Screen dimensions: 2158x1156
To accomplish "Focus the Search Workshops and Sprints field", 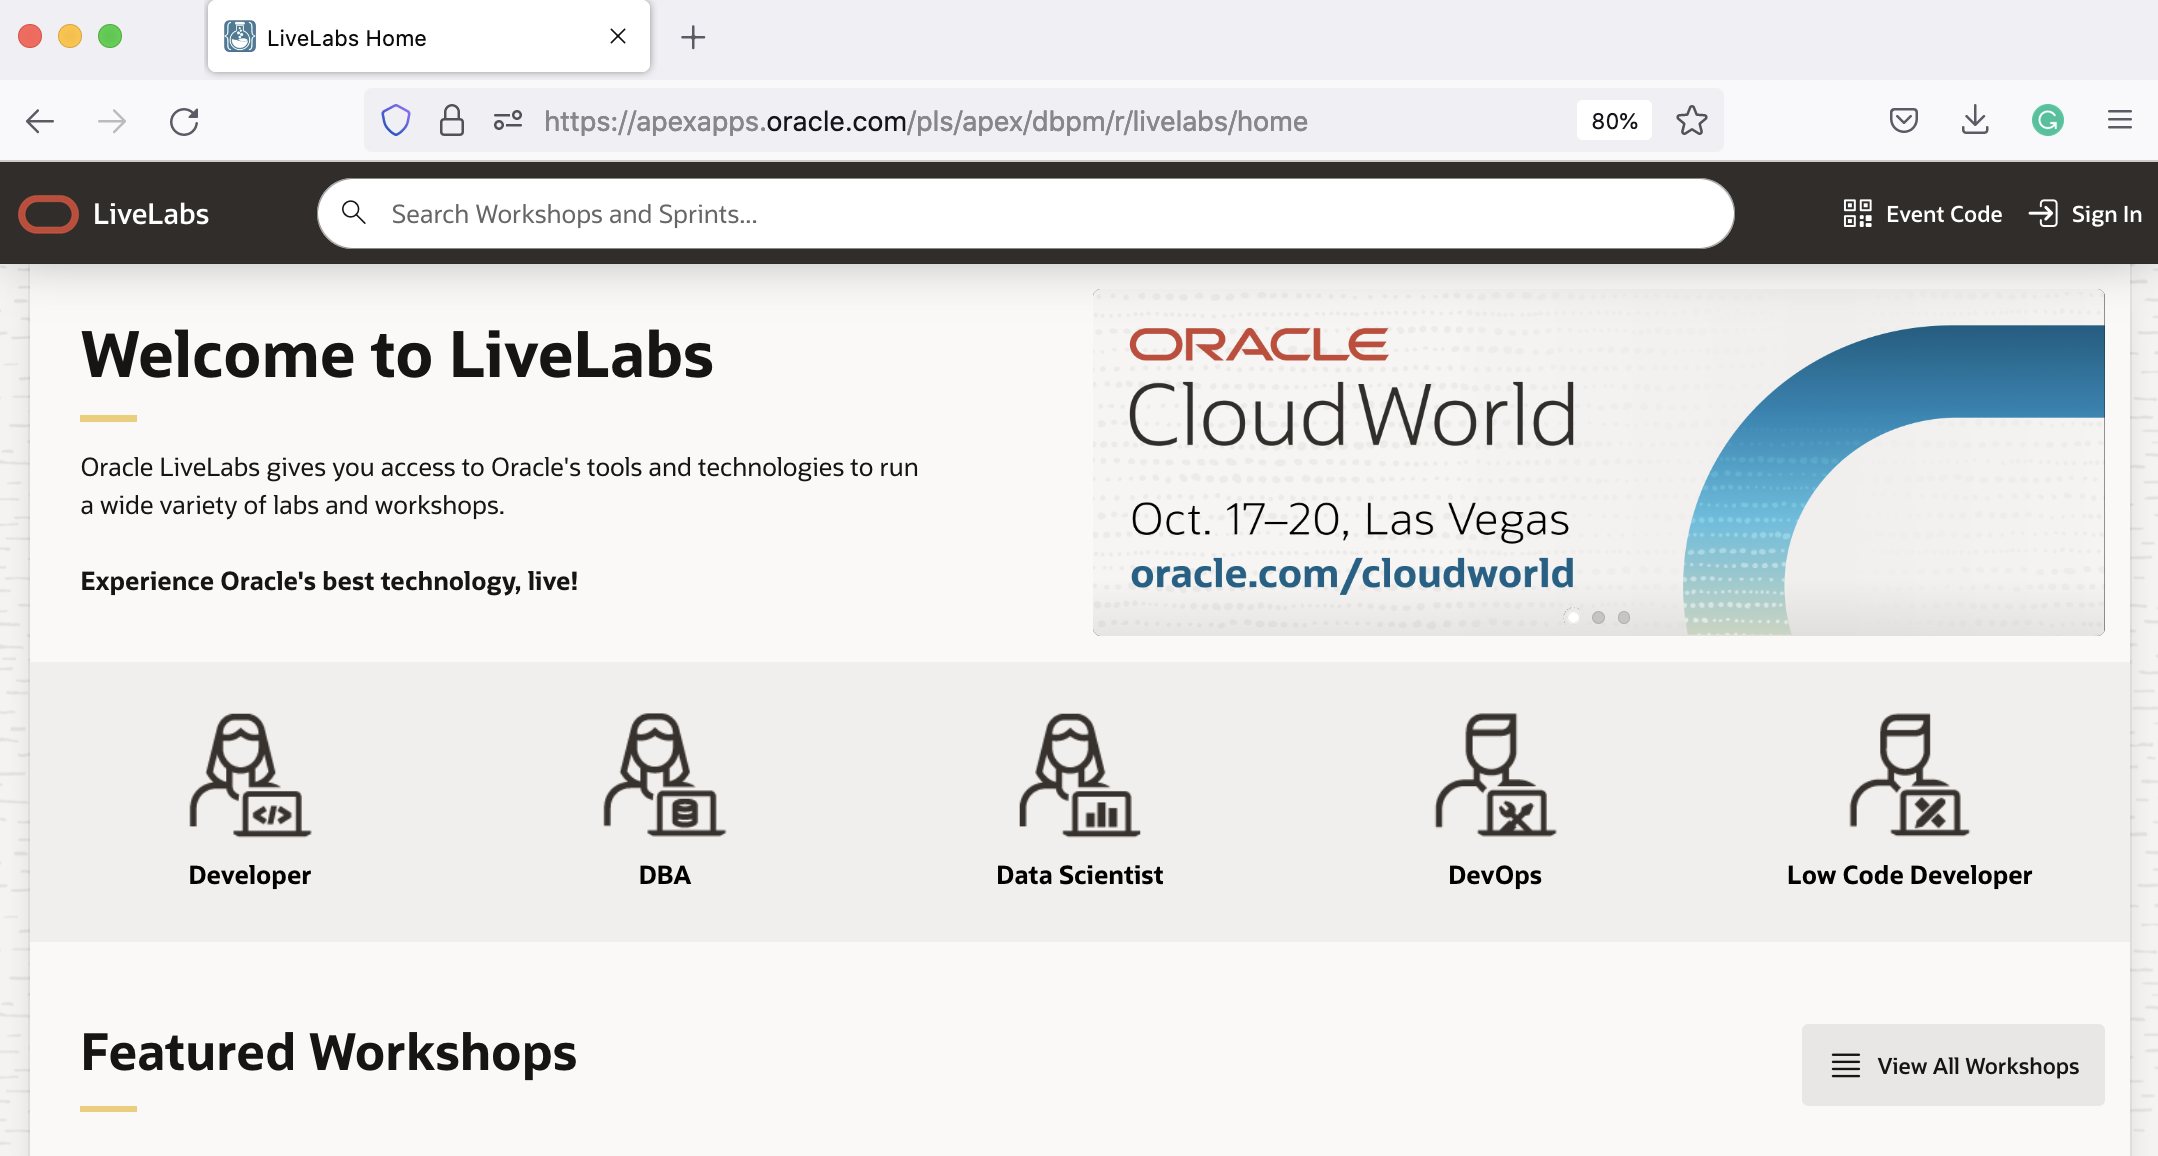I will click(1025, 214).
